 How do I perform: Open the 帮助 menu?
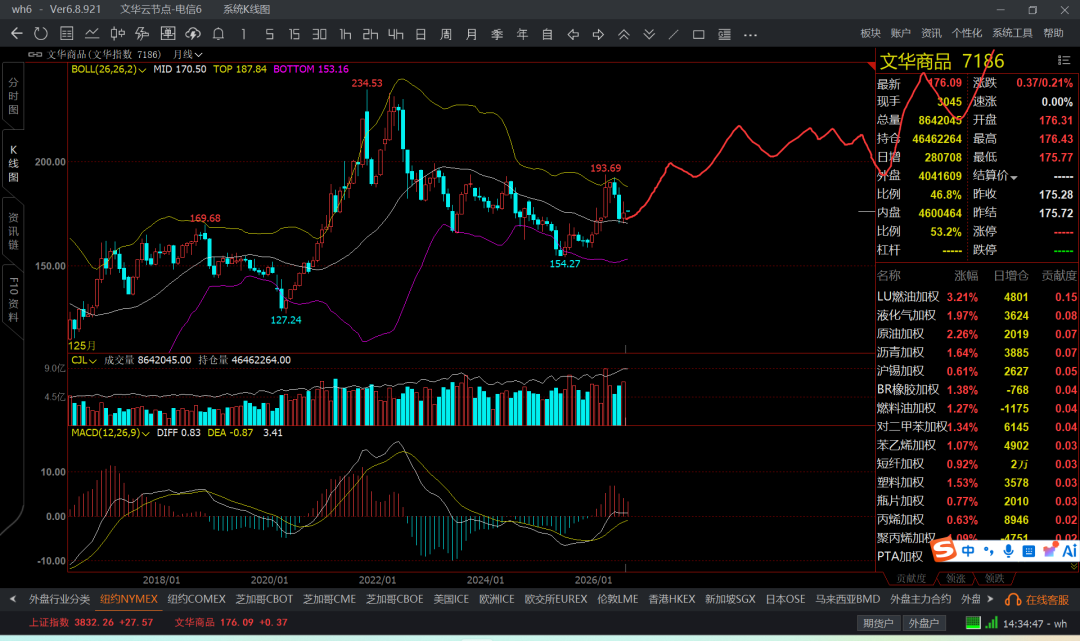pos(1053,33)
